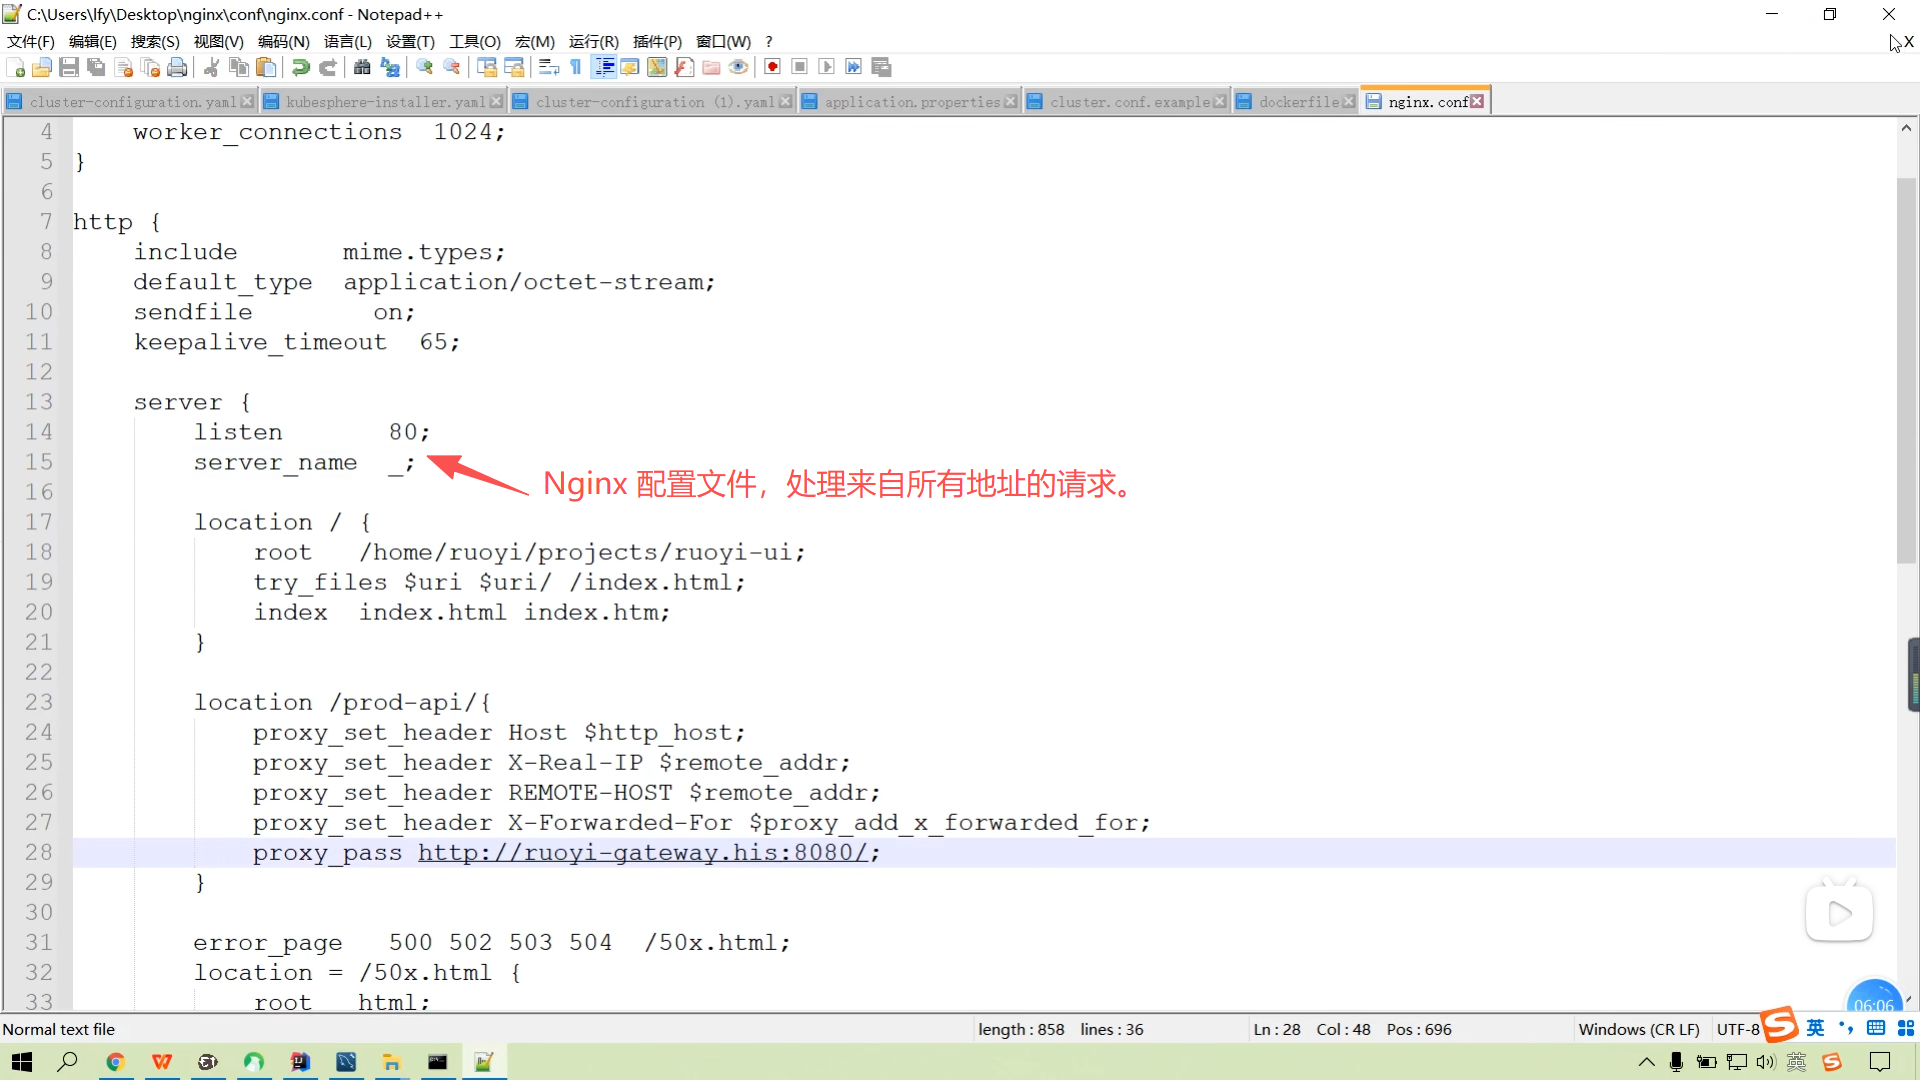Click the Zoom In toolbar icon
1920x1080 pixels.
[x=424, y=67]
